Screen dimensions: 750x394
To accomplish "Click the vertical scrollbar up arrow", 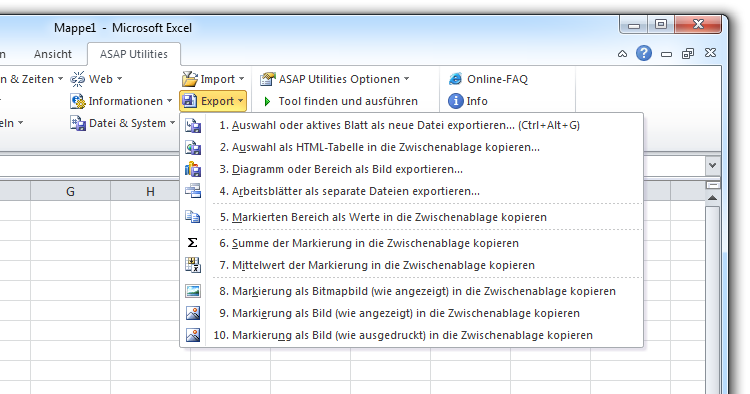I will [x=713, y=198].
